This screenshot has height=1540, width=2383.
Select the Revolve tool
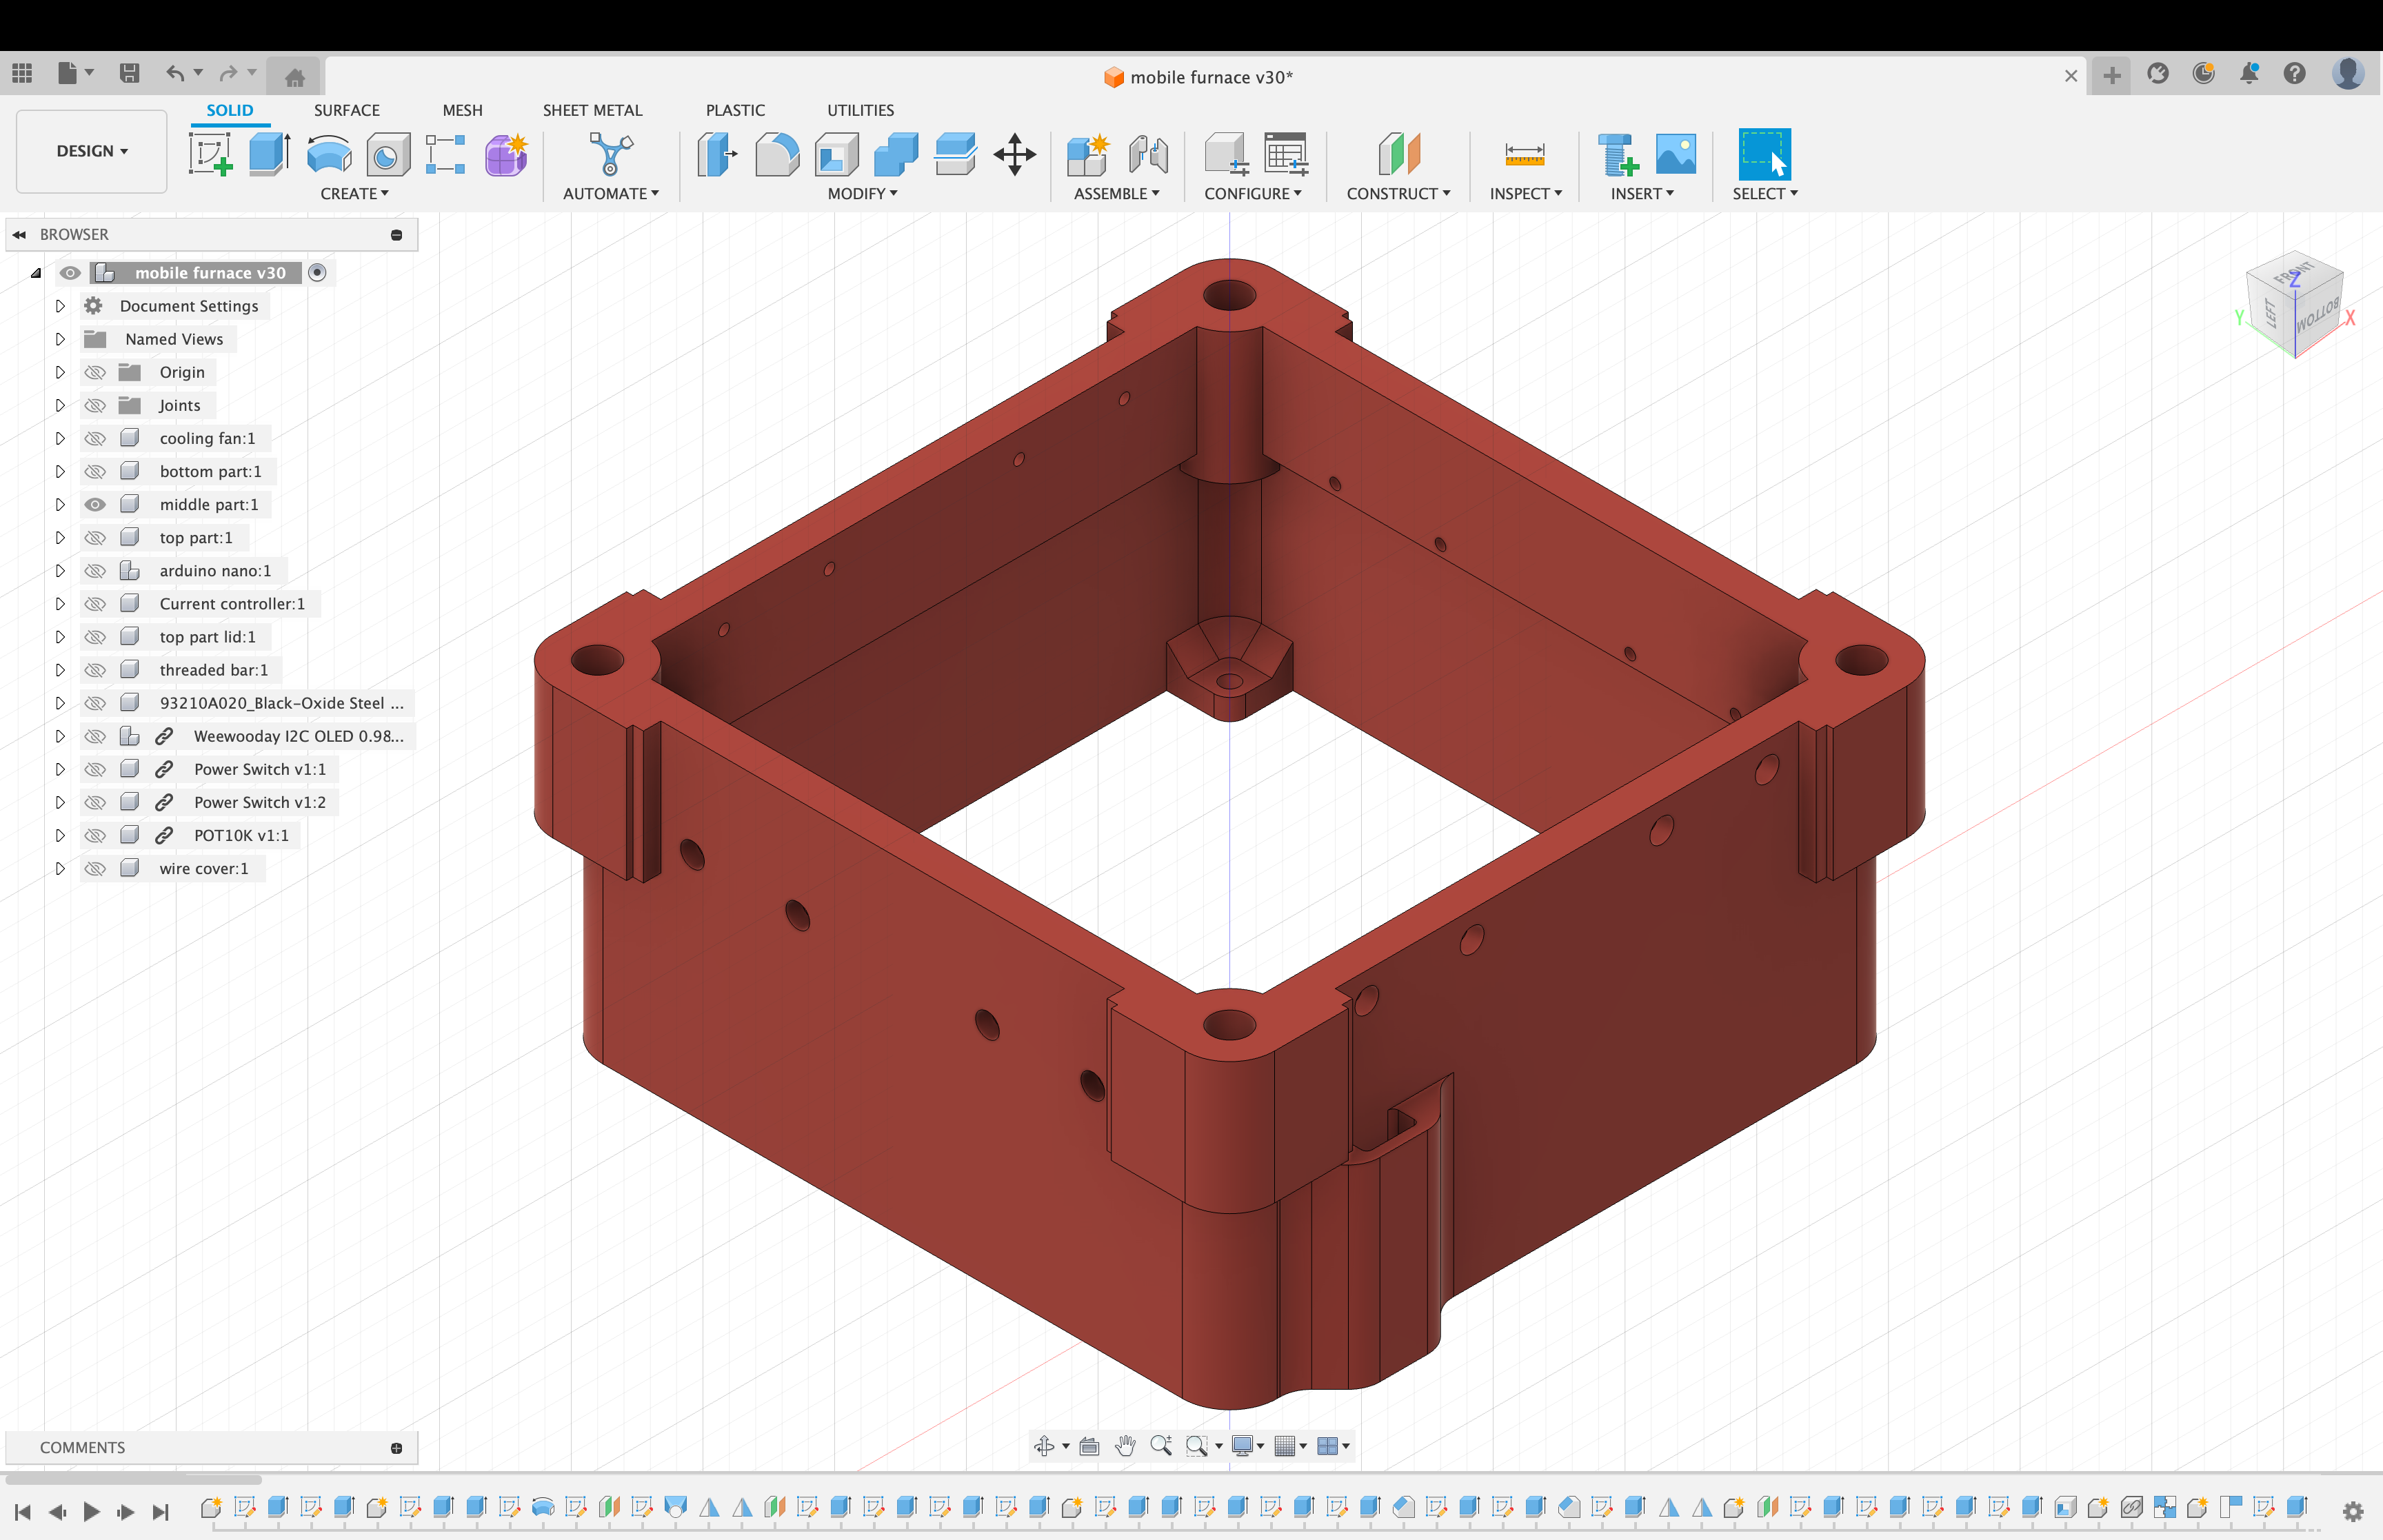click(329, 155)
